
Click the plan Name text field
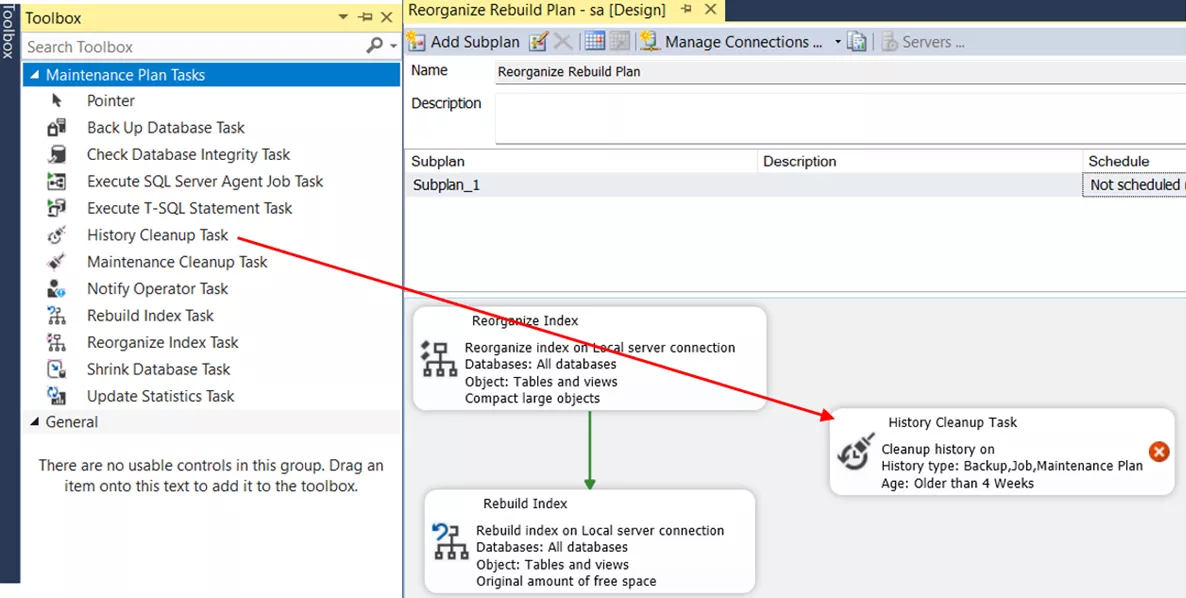pos(840,73)
